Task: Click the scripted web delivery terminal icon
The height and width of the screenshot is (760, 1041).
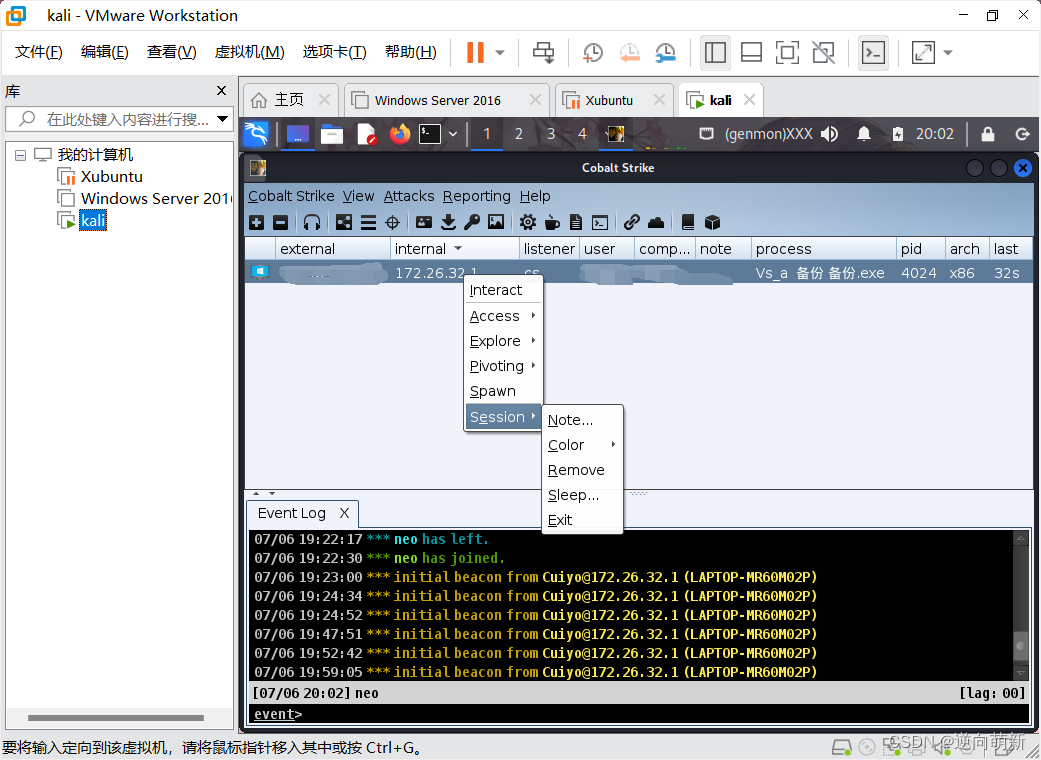Action: (600, 222)
